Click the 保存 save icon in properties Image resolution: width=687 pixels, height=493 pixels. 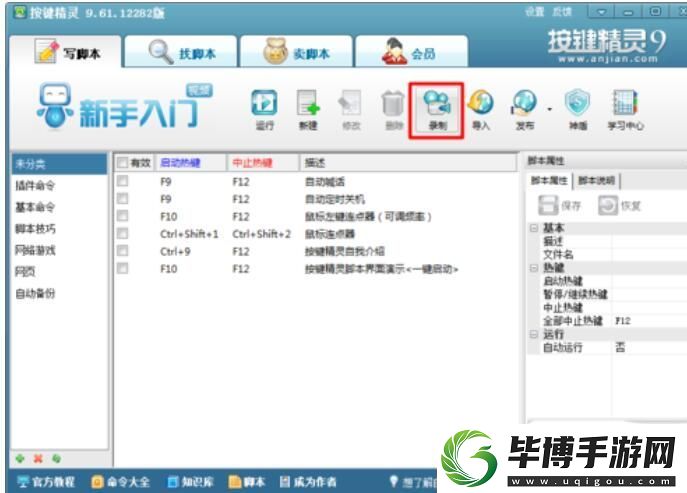coord(560,205)
